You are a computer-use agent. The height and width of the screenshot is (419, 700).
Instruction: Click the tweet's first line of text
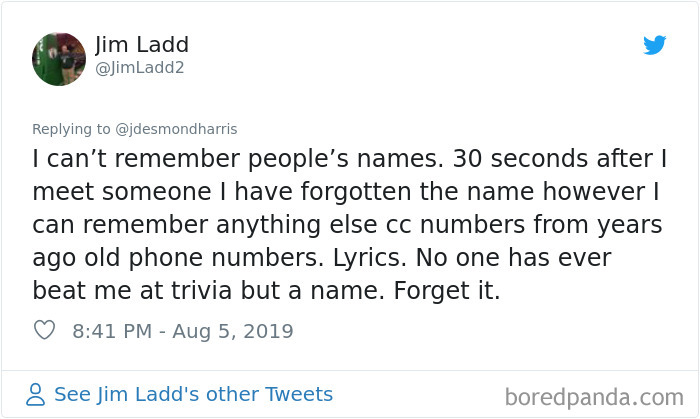(x=350, y=159)
